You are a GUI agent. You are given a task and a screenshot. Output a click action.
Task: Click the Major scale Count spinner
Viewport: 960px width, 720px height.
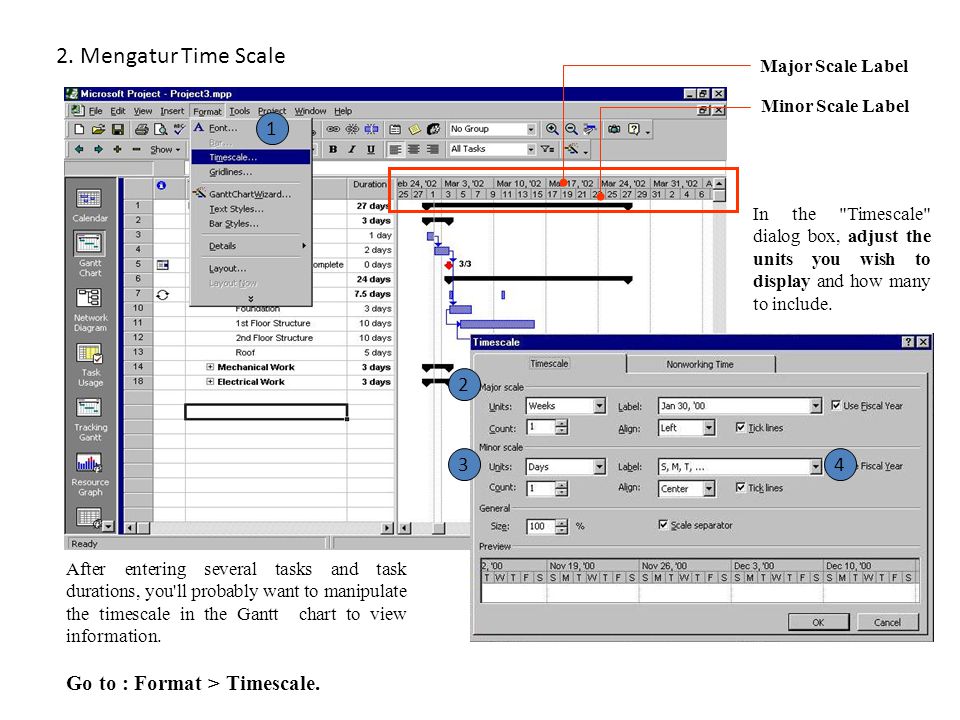561,427
